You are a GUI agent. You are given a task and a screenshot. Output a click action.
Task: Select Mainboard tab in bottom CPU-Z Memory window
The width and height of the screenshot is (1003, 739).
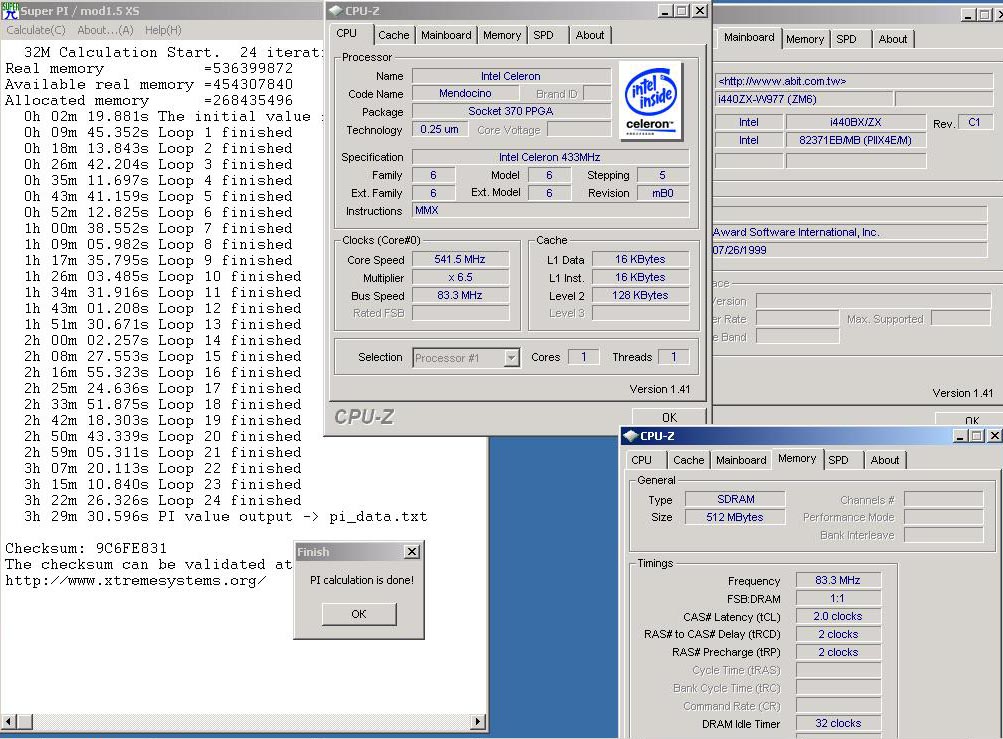tap(741, 460)
